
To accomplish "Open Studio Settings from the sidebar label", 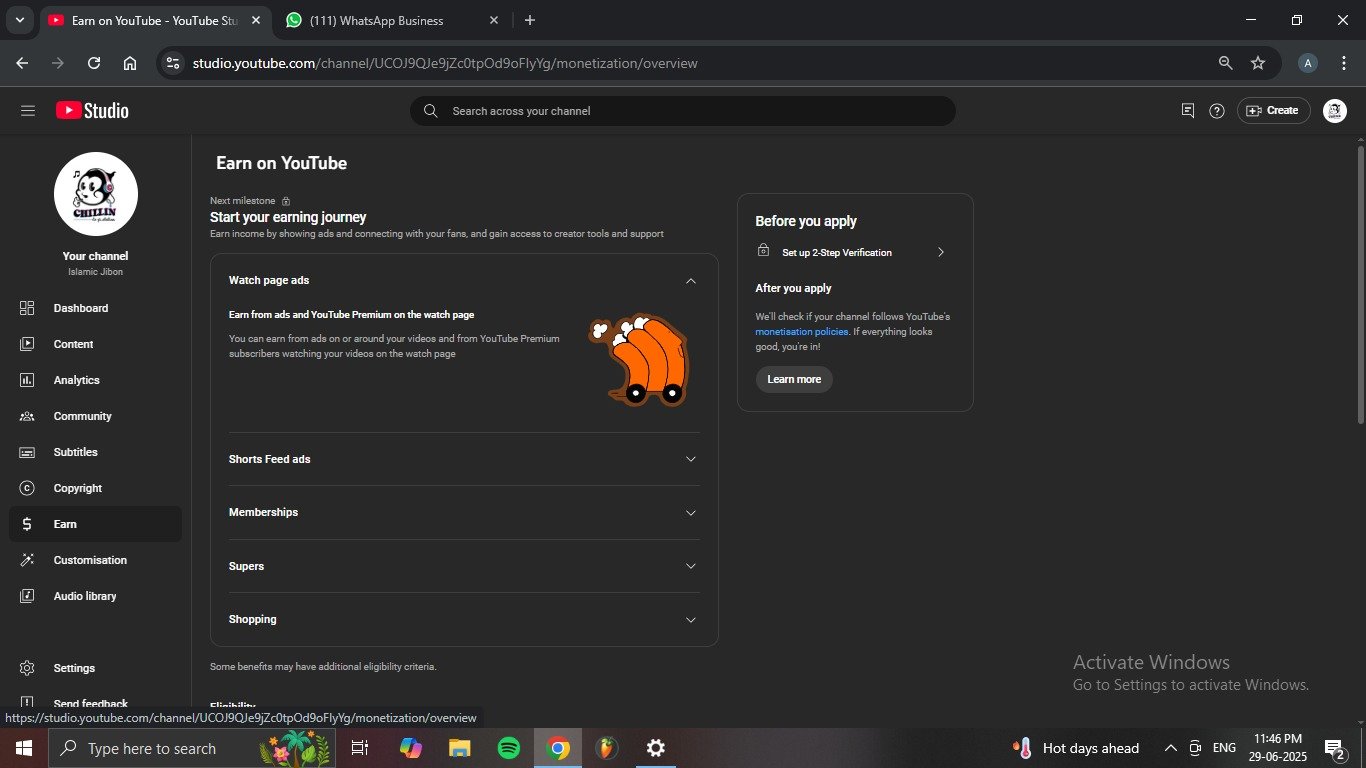I will point(74,668).
